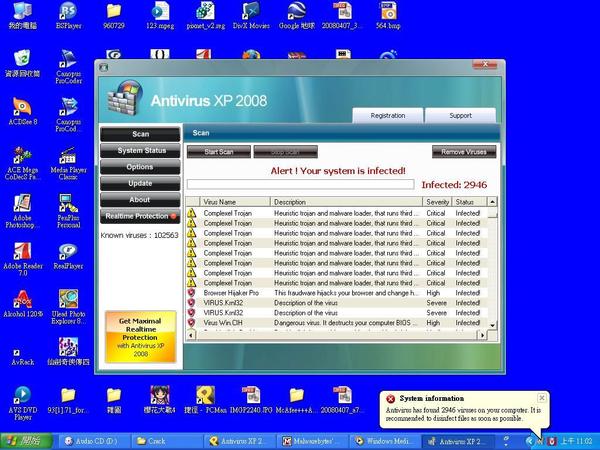Select Scan in the left sidebar
Screen dimensions: 600x450
pos(140,134)
